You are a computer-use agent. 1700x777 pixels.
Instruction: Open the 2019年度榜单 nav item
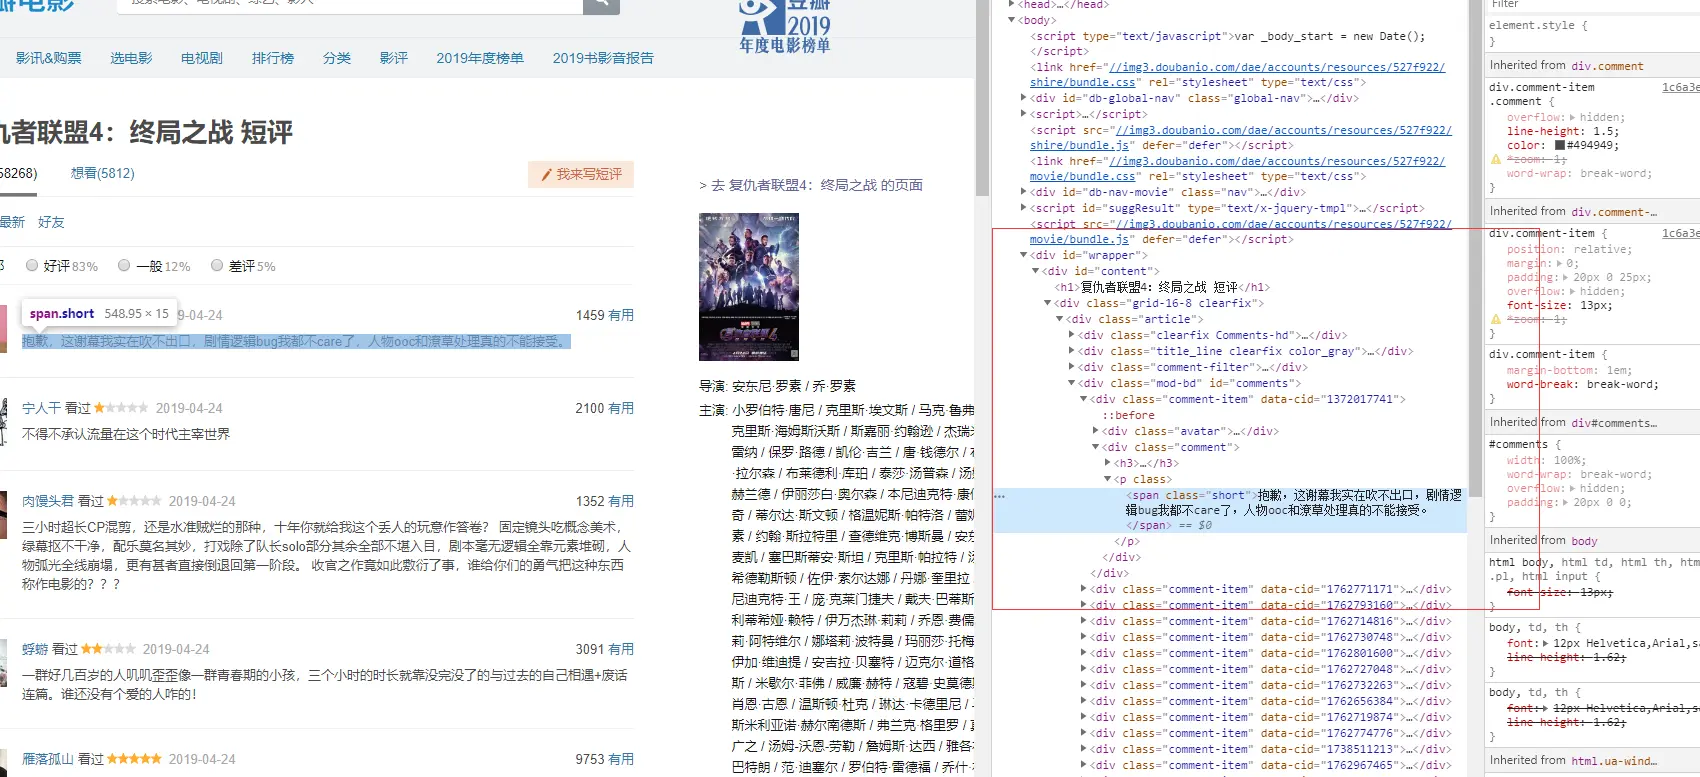point(480,58)
